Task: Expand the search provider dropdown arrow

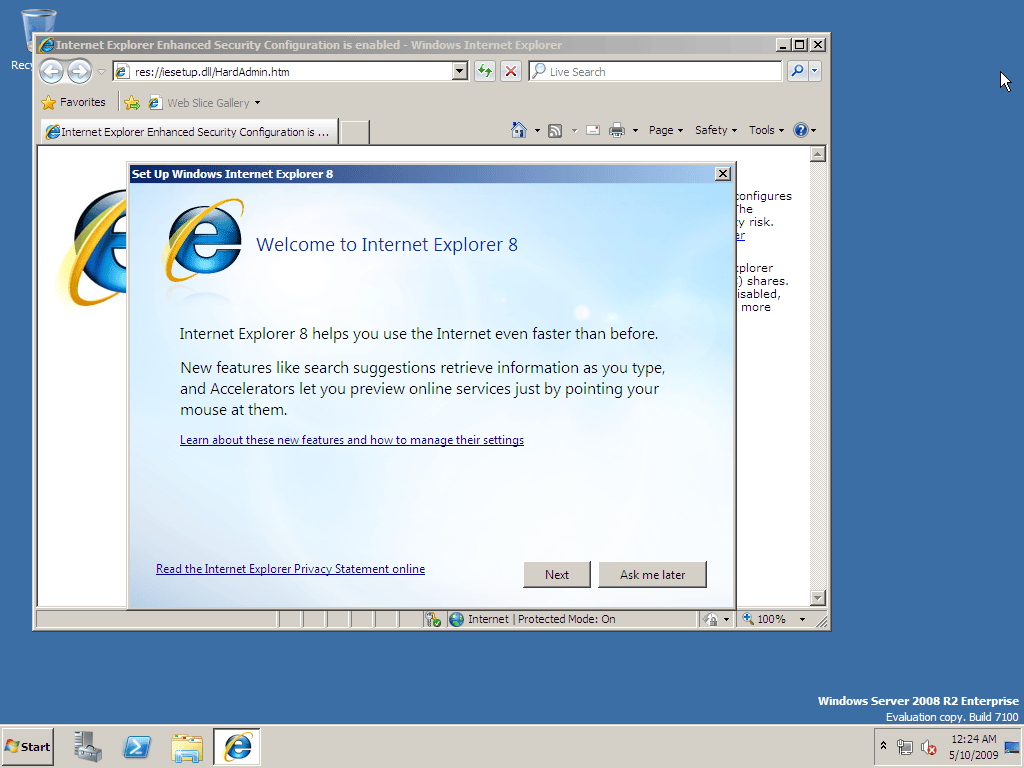Action: [814, 71]
